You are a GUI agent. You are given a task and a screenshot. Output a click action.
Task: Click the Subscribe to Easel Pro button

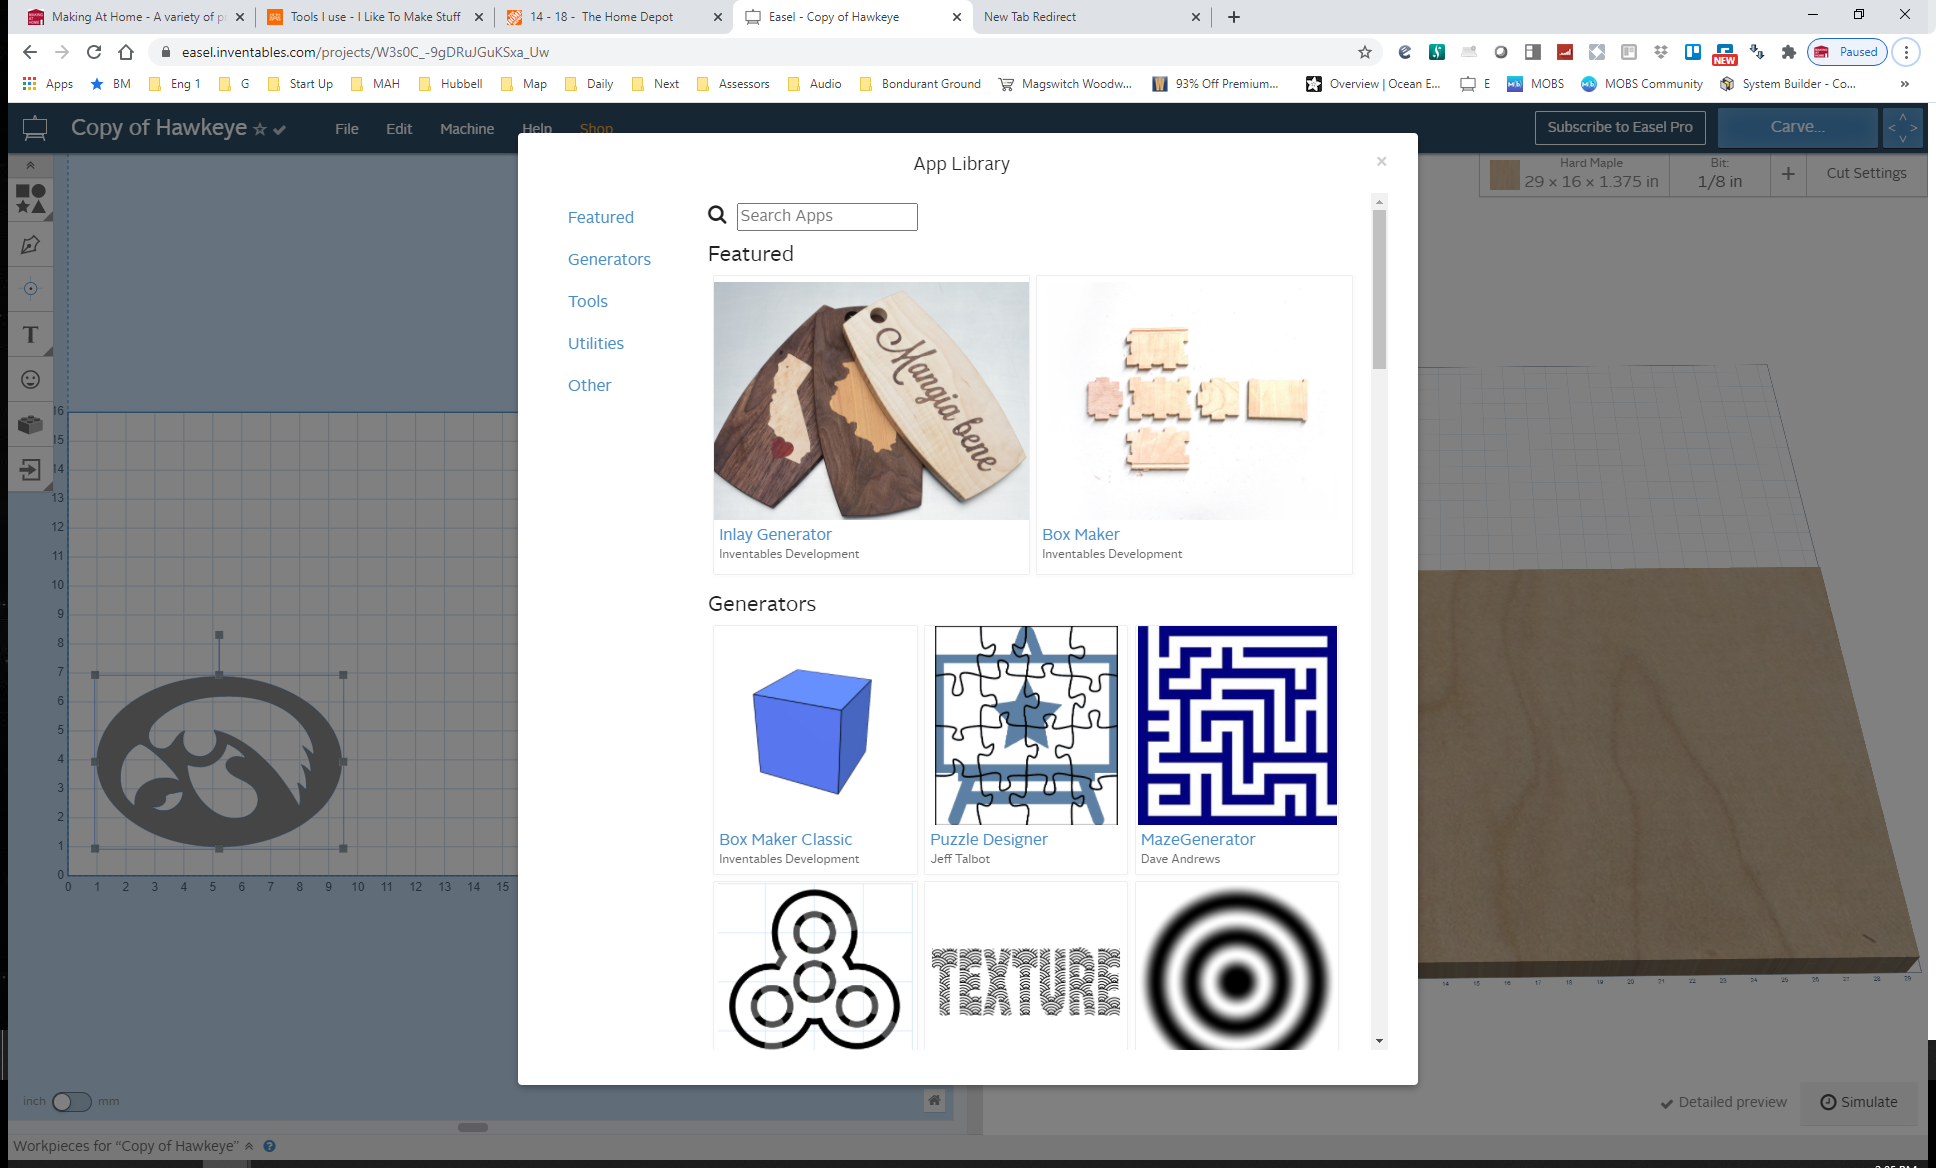(1617, 126)
